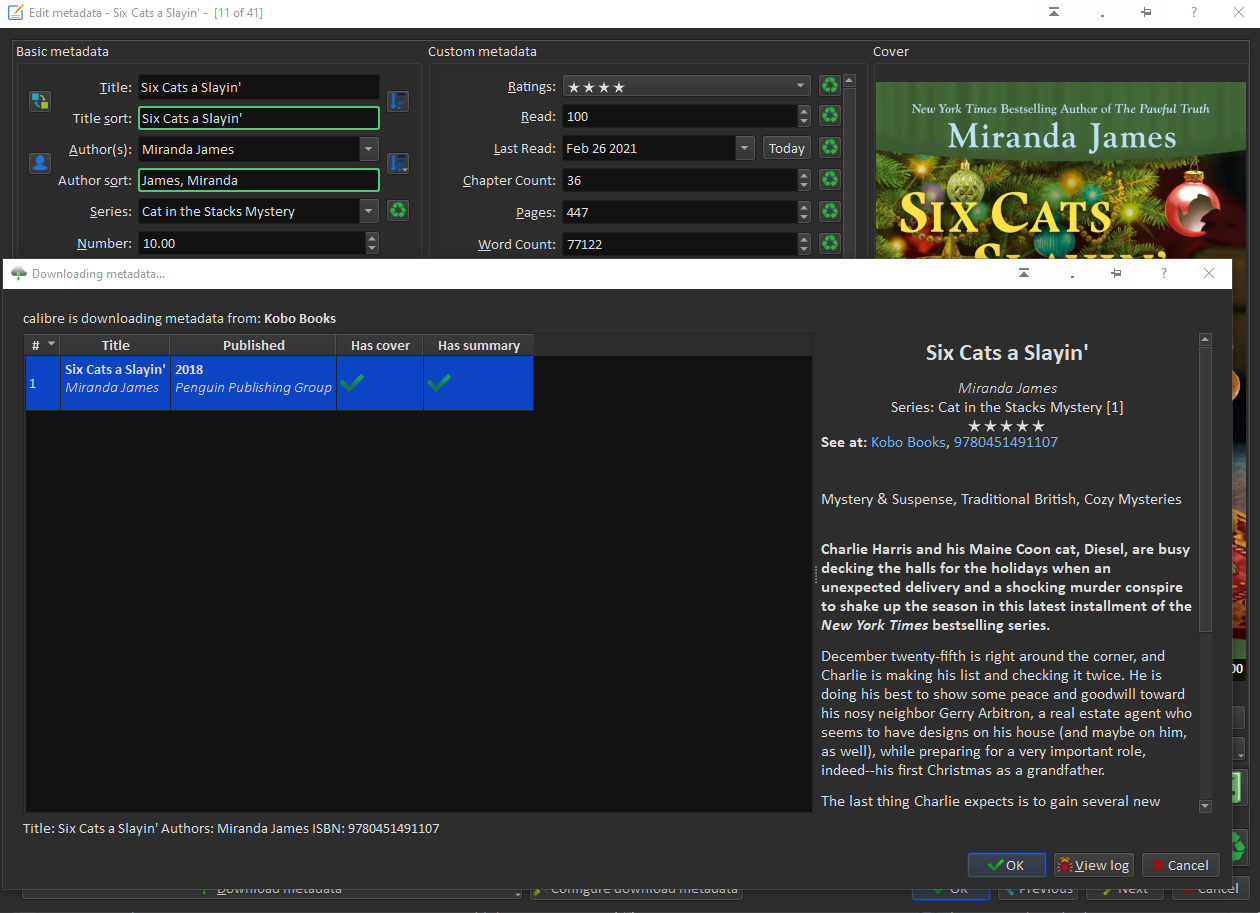Click the recycle icon next to Pages
Image resolution: width=1260 pixels, height=913 pixels.
pyautogui.click(x=829, y=212)
